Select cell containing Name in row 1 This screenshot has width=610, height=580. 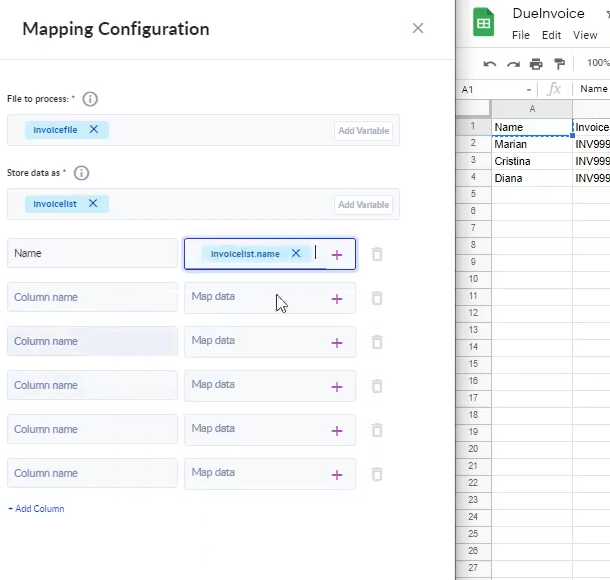pos(532,127)
